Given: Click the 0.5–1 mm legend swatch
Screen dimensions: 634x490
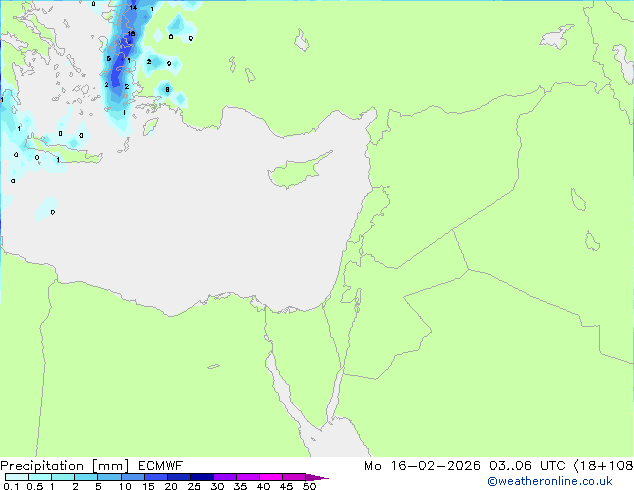Looking at the screenshot, I should (x=40, y=477).
